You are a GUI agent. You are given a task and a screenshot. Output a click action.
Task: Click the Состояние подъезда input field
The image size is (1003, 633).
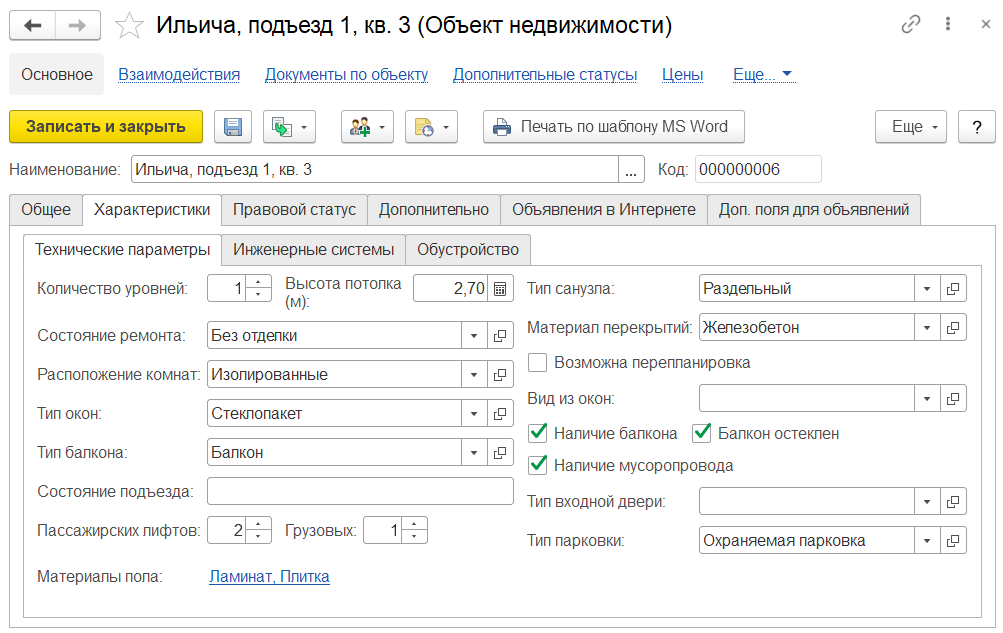click(360, 491)
